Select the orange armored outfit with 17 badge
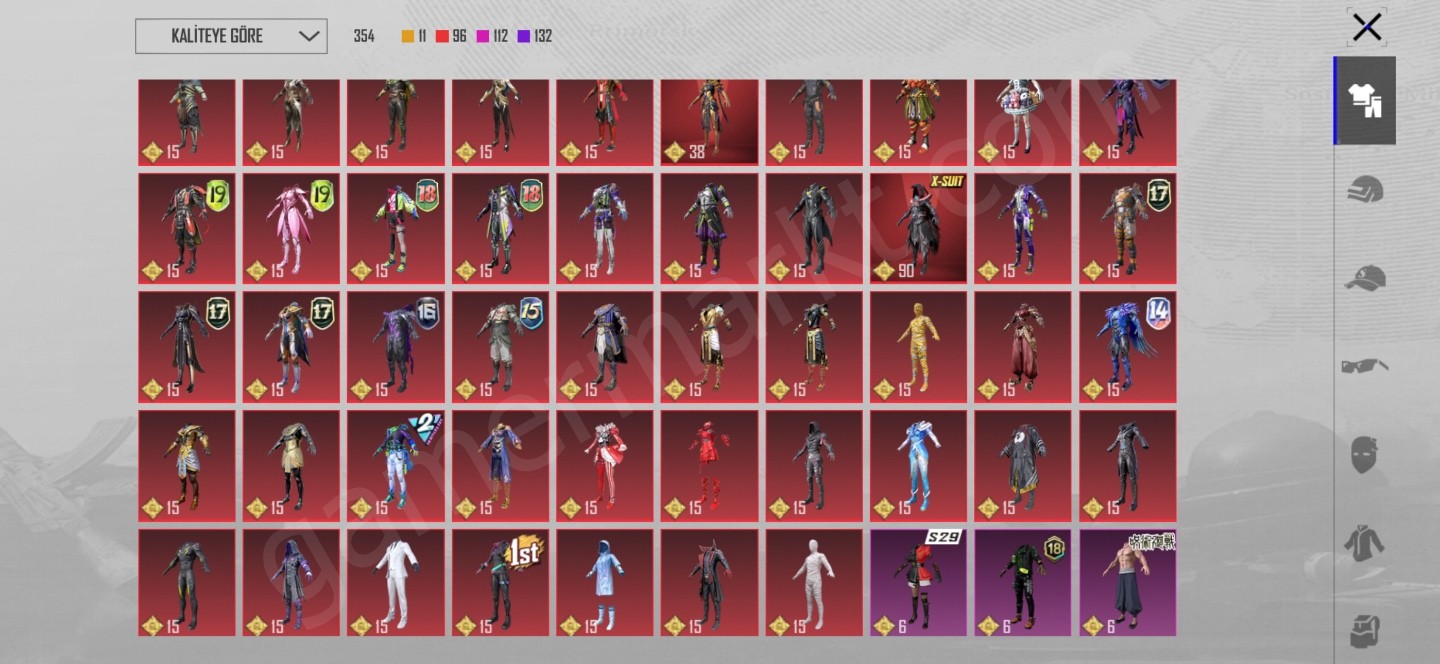Viewport: 1440px width, 664px height. [1128, 228]
